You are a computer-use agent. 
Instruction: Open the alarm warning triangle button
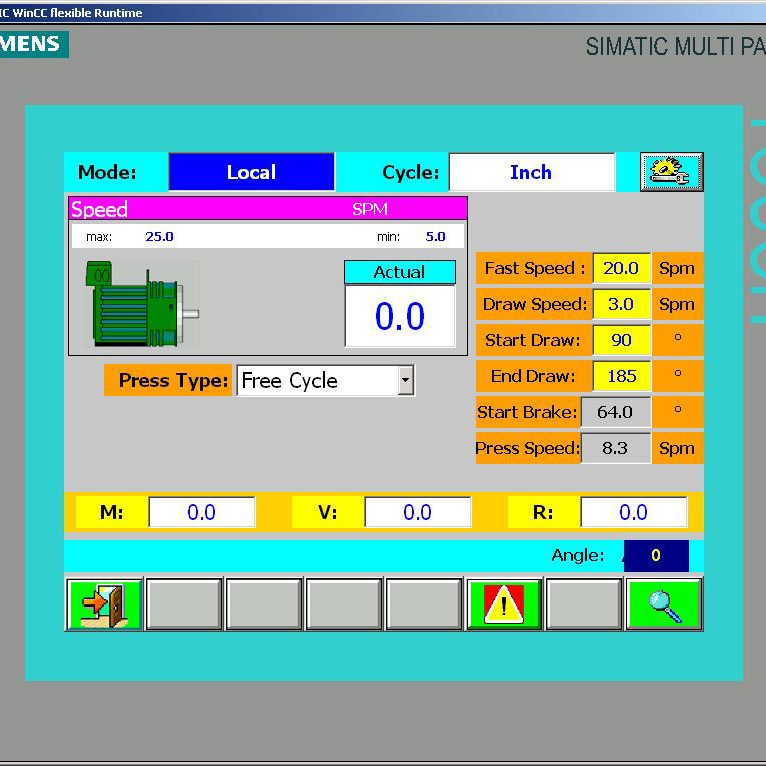point(504,604)
